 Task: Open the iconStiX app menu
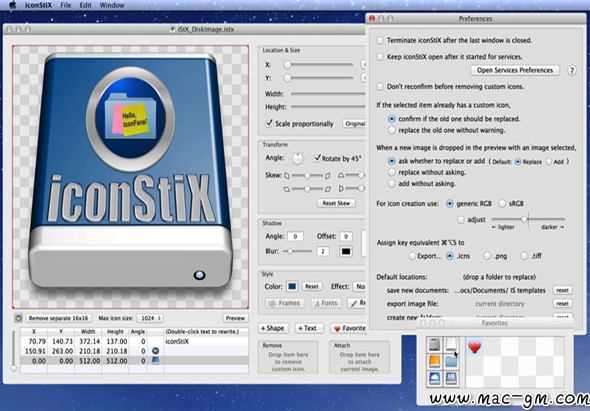(38, 5)
